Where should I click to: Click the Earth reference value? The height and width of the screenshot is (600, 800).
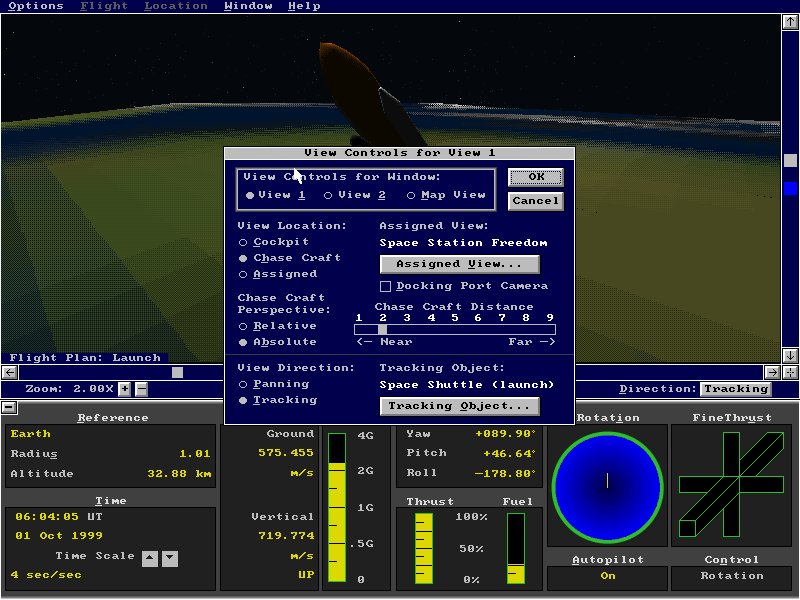click(x=31, y=434)
